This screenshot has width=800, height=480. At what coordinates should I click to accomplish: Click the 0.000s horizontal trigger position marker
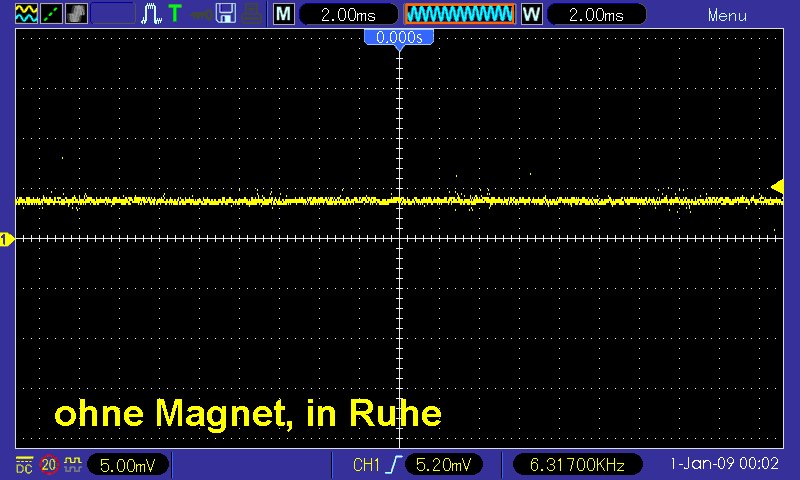pyautogui.click(x=399, y=38)
